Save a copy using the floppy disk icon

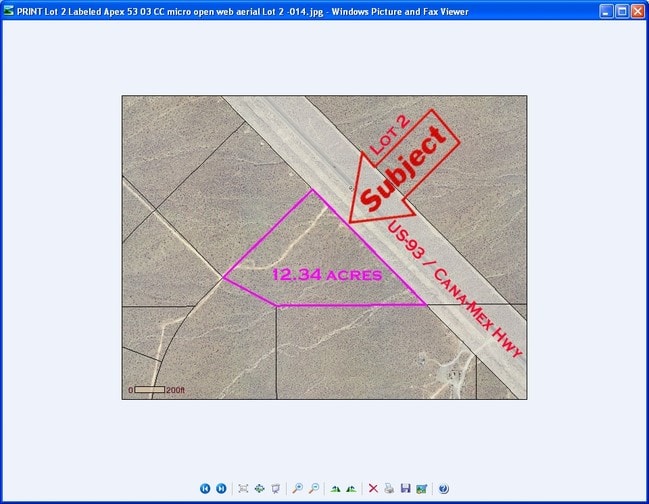point(405,488)
